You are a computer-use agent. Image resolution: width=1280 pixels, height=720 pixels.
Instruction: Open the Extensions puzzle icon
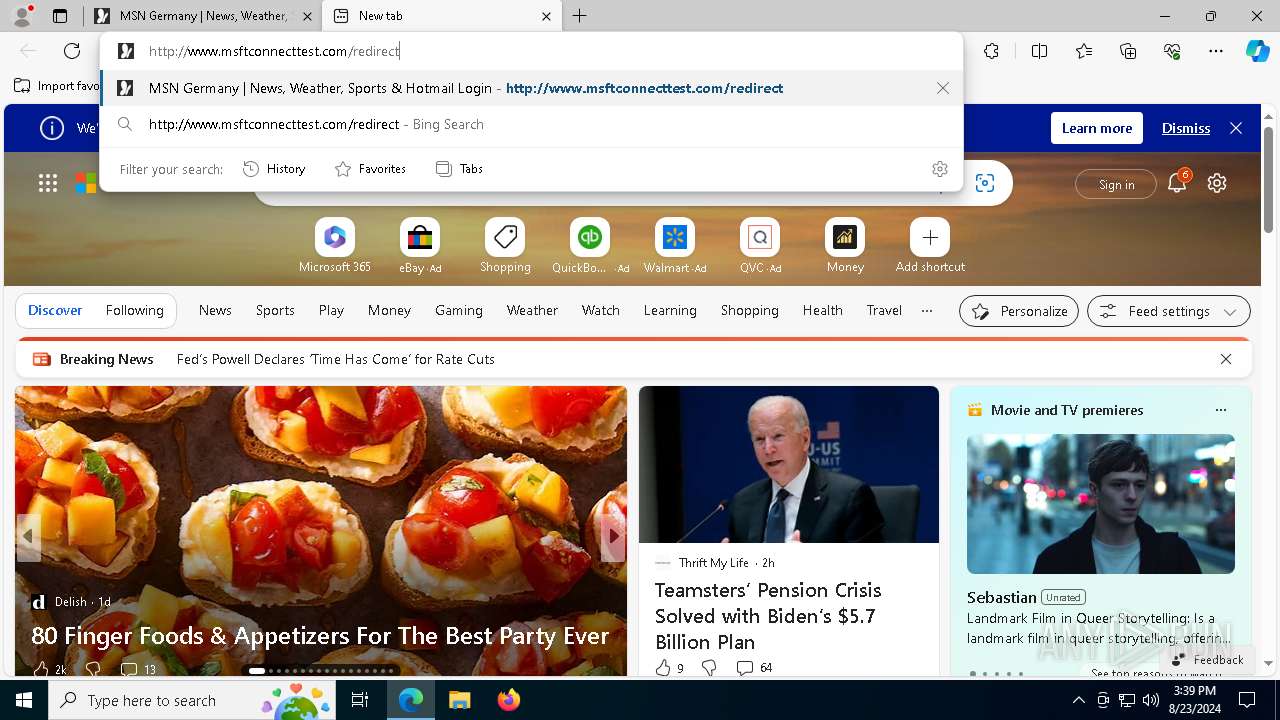991,51
